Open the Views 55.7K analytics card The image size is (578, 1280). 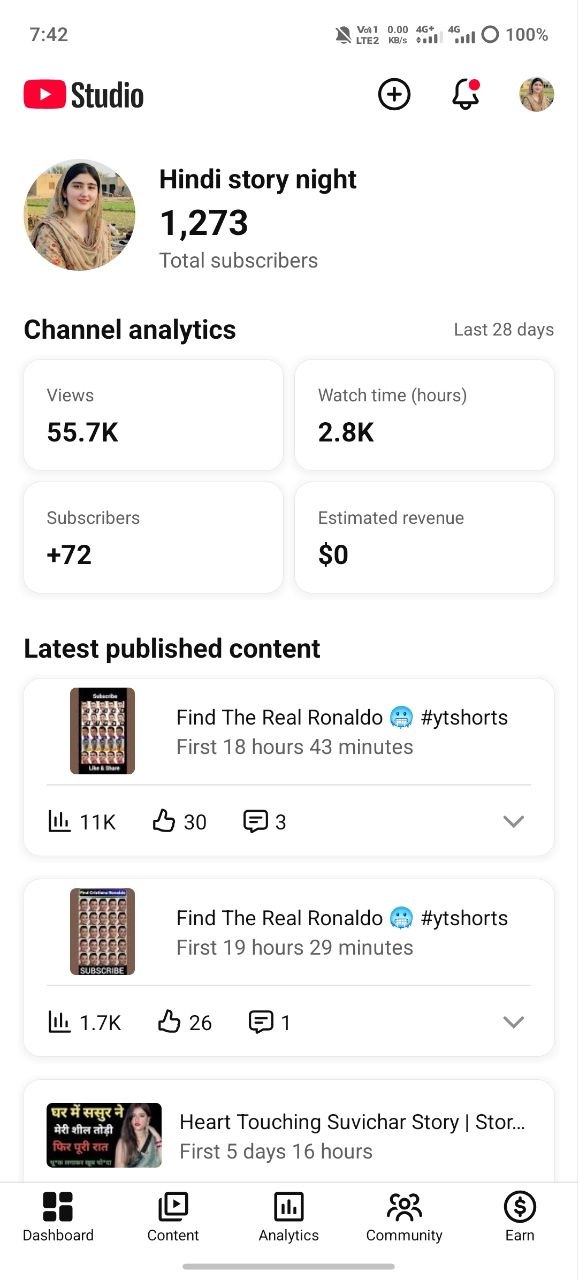click(153, 415)
